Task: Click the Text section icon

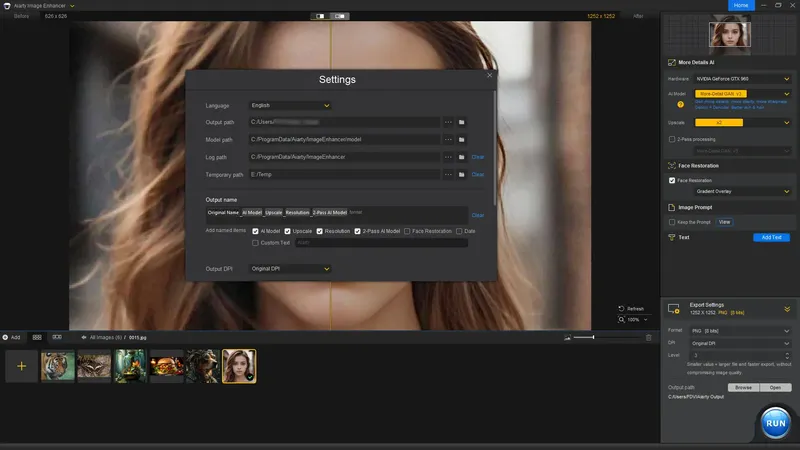Action: [x=671, y=237]
